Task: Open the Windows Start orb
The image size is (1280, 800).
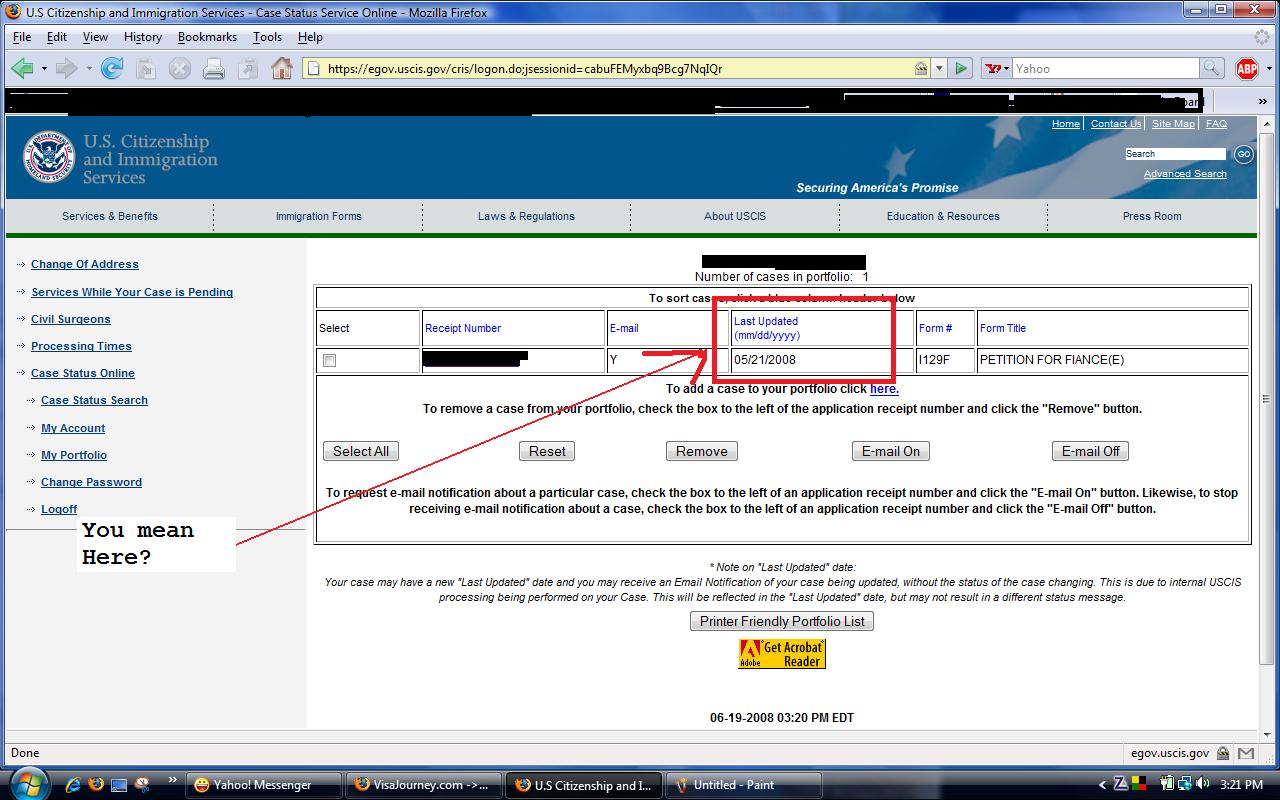Action: pos(27,782)
